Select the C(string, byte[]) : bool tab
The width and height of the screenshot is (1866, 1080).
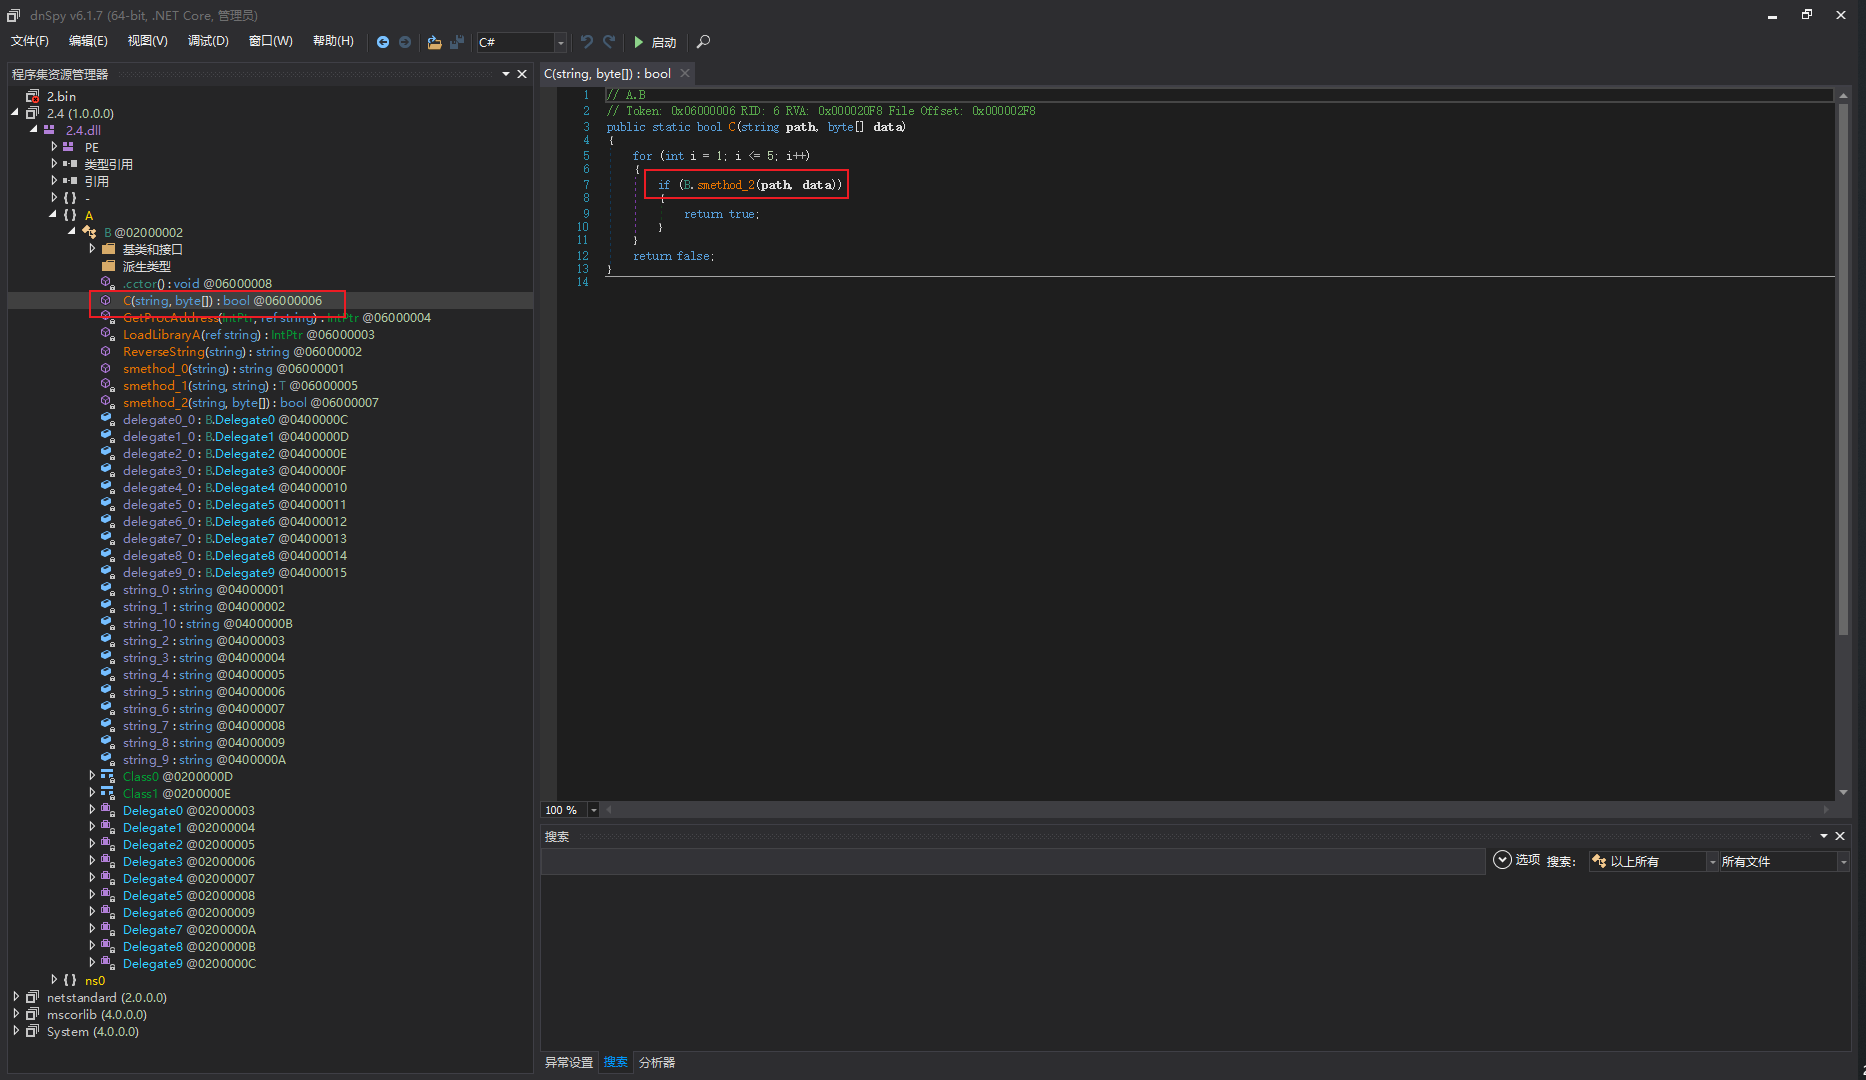pyautogui.click(x=607, y=73)
